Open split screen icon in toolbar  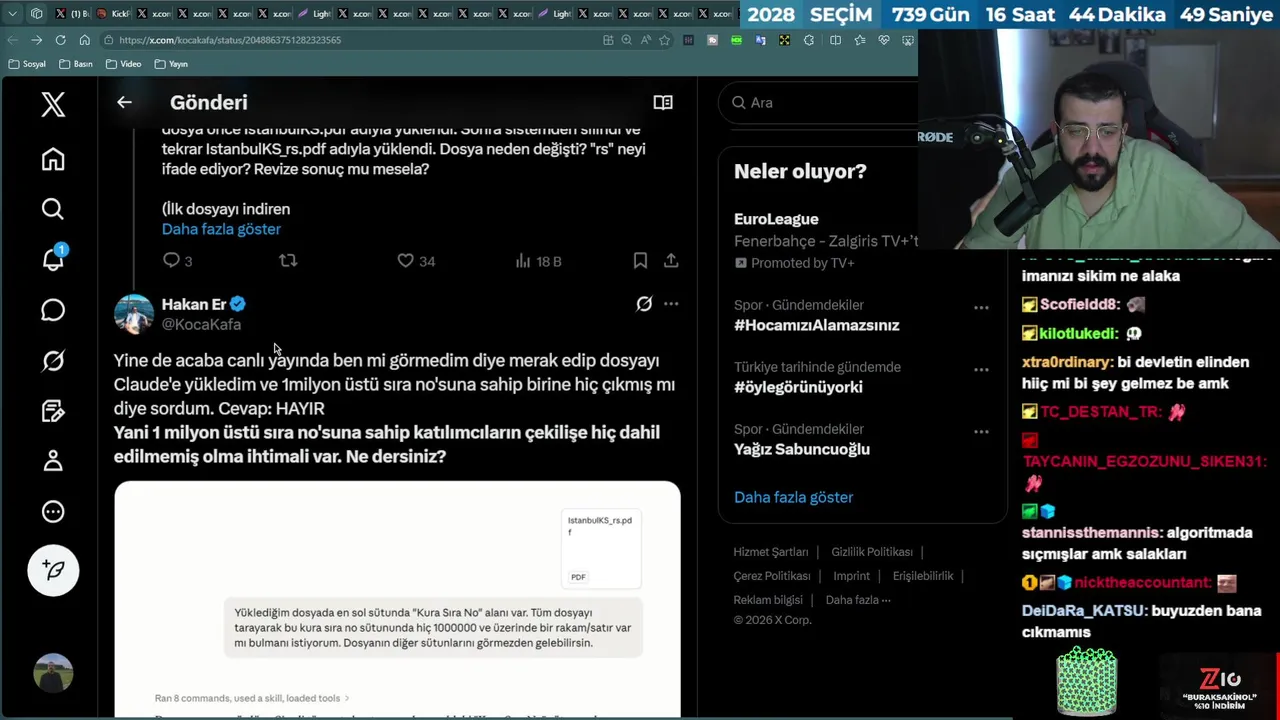tap(835, 40)
